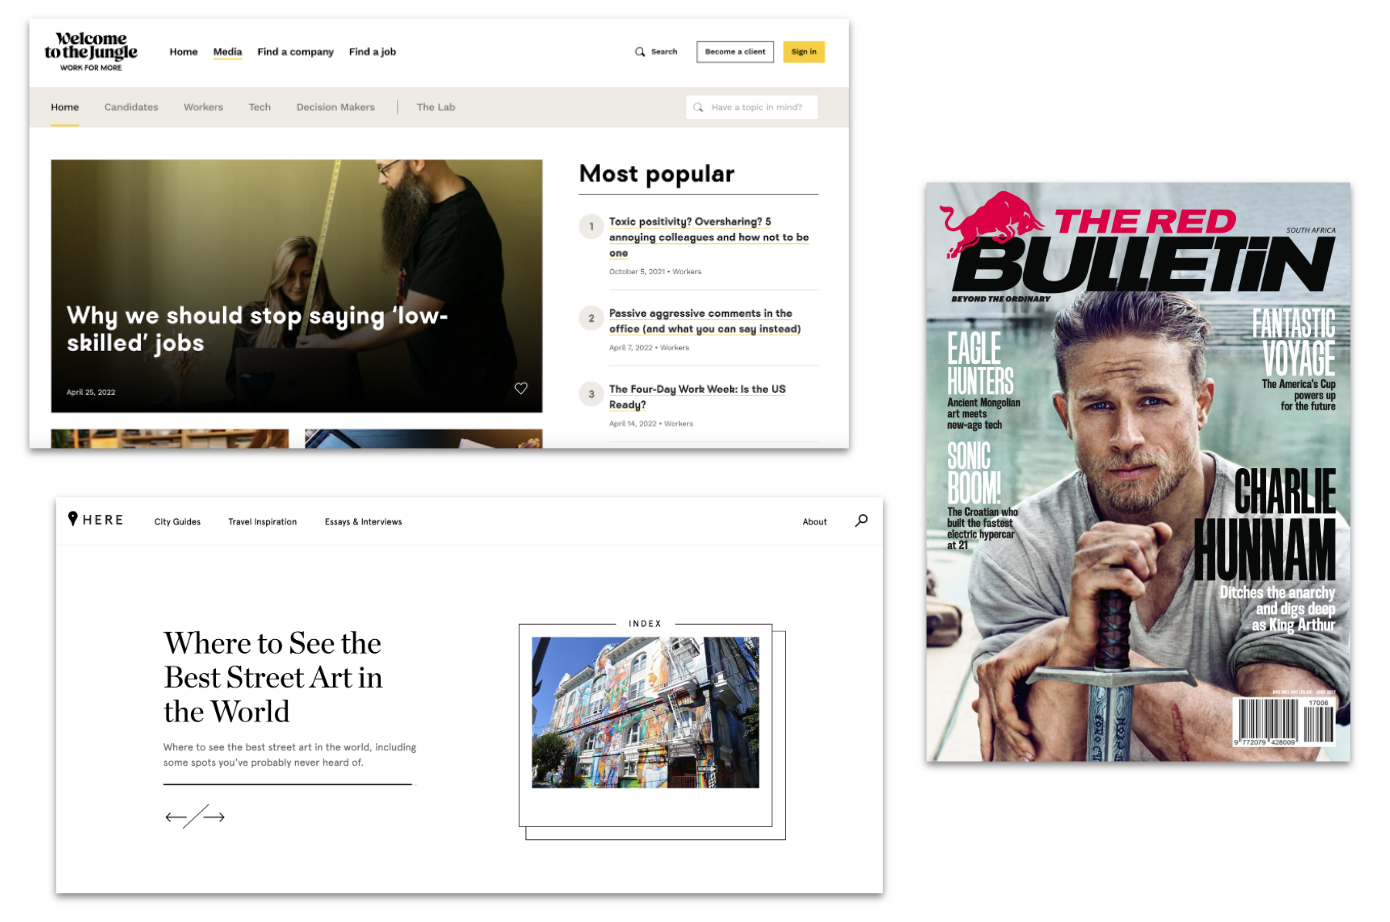Select the Tech tab
The height and width of the screenshot is (922, 1390).
tap(259, 107)
